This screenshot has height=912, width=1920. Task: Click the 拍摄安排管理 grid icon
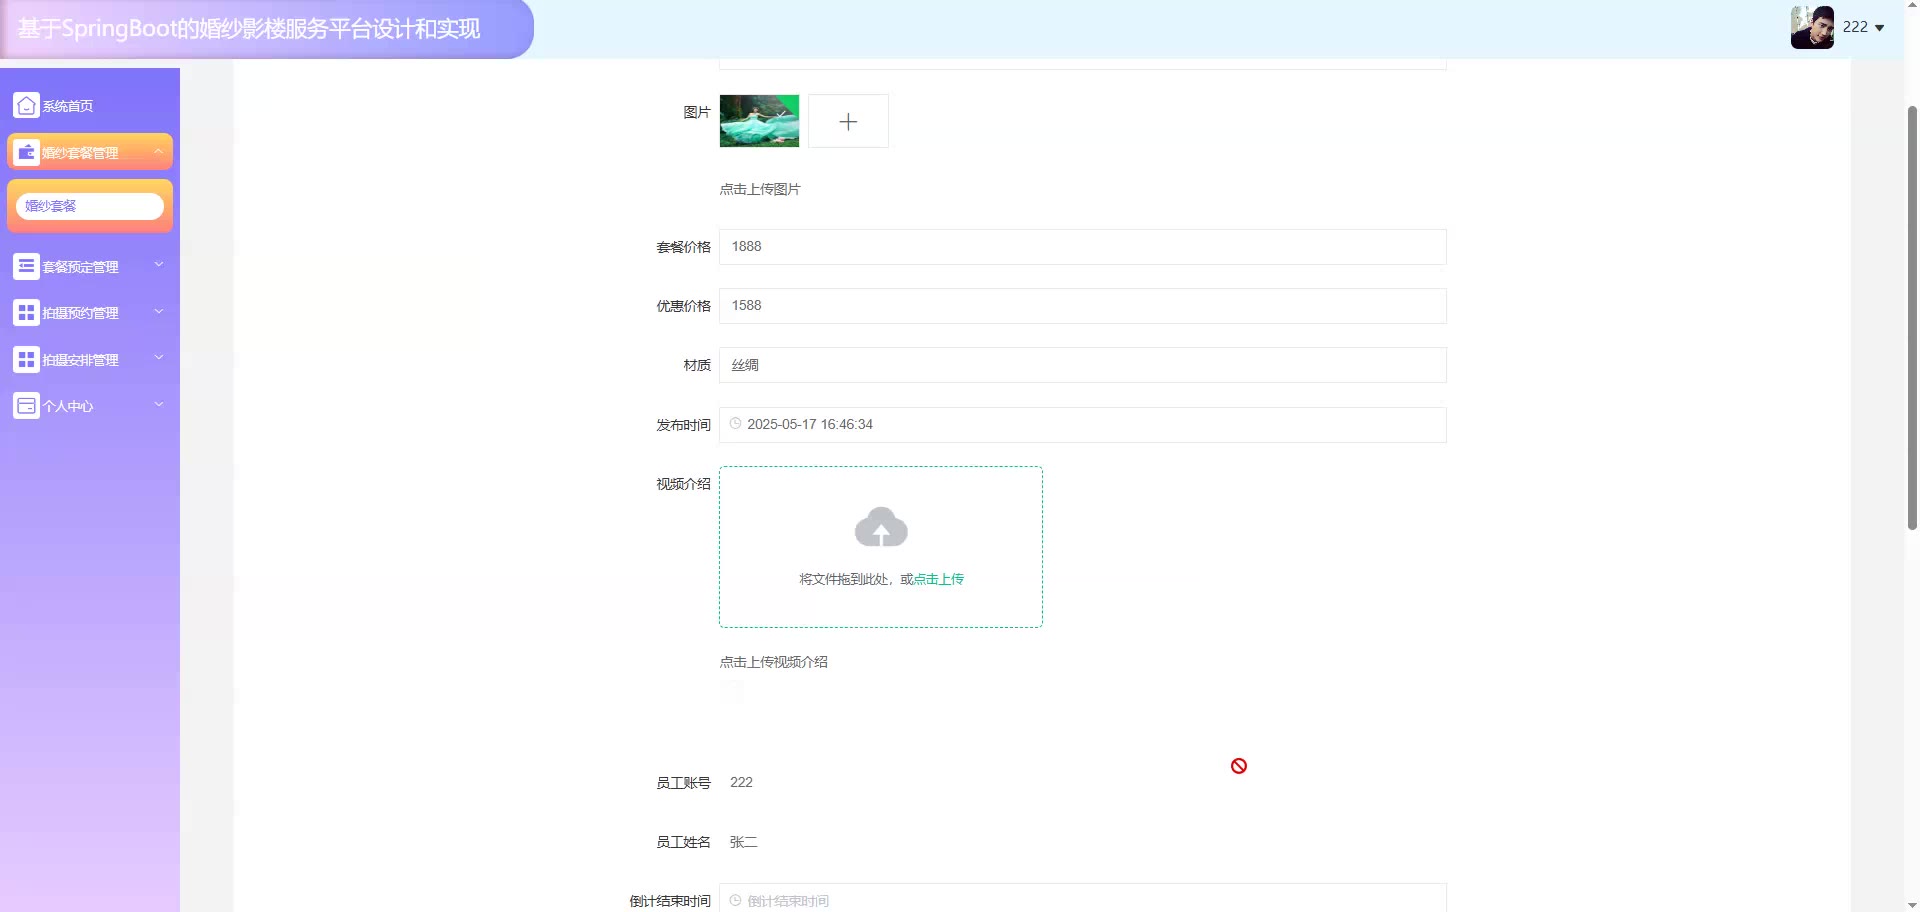pos(26,359)
